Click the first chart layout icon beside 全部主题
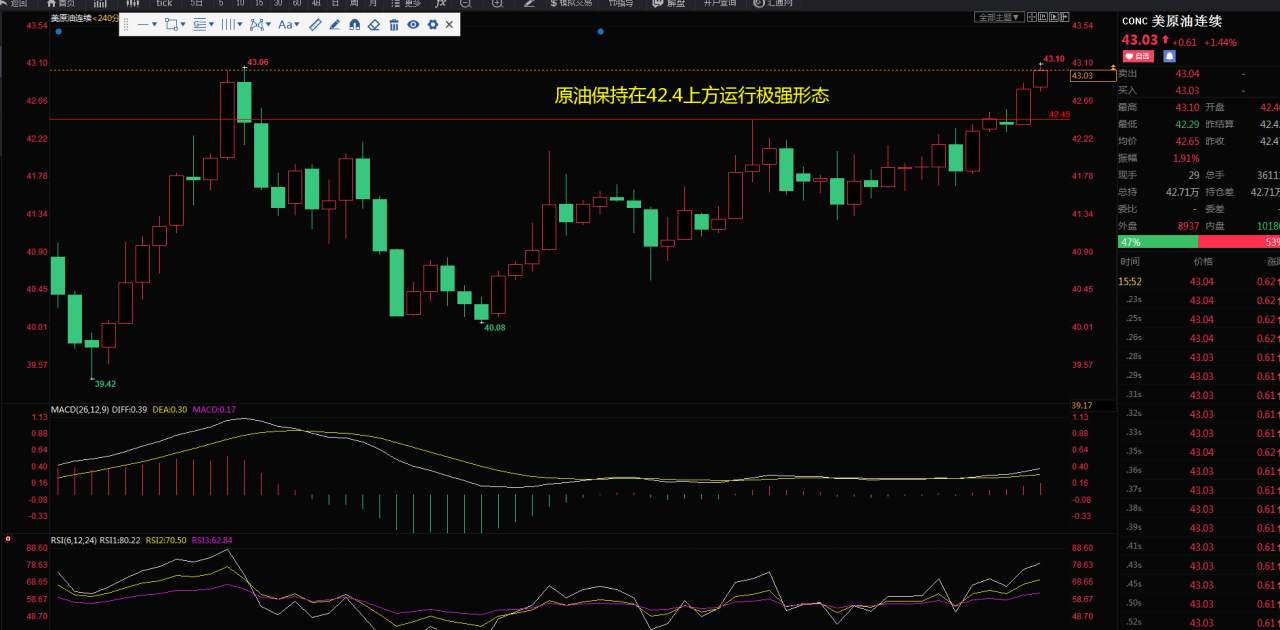The image size is (1280, 630). click(x=1031, y=17)
